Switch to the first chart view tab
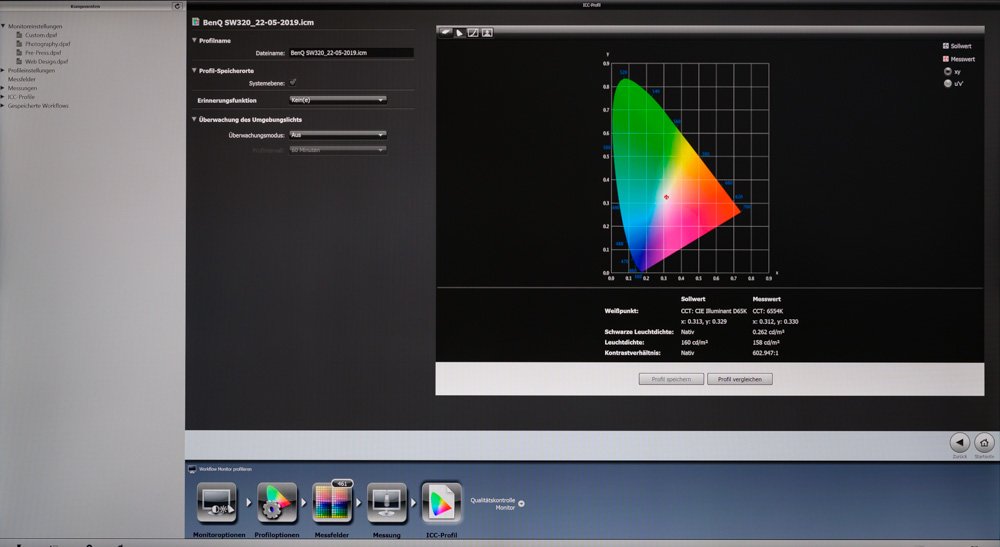 pos(444,32)
